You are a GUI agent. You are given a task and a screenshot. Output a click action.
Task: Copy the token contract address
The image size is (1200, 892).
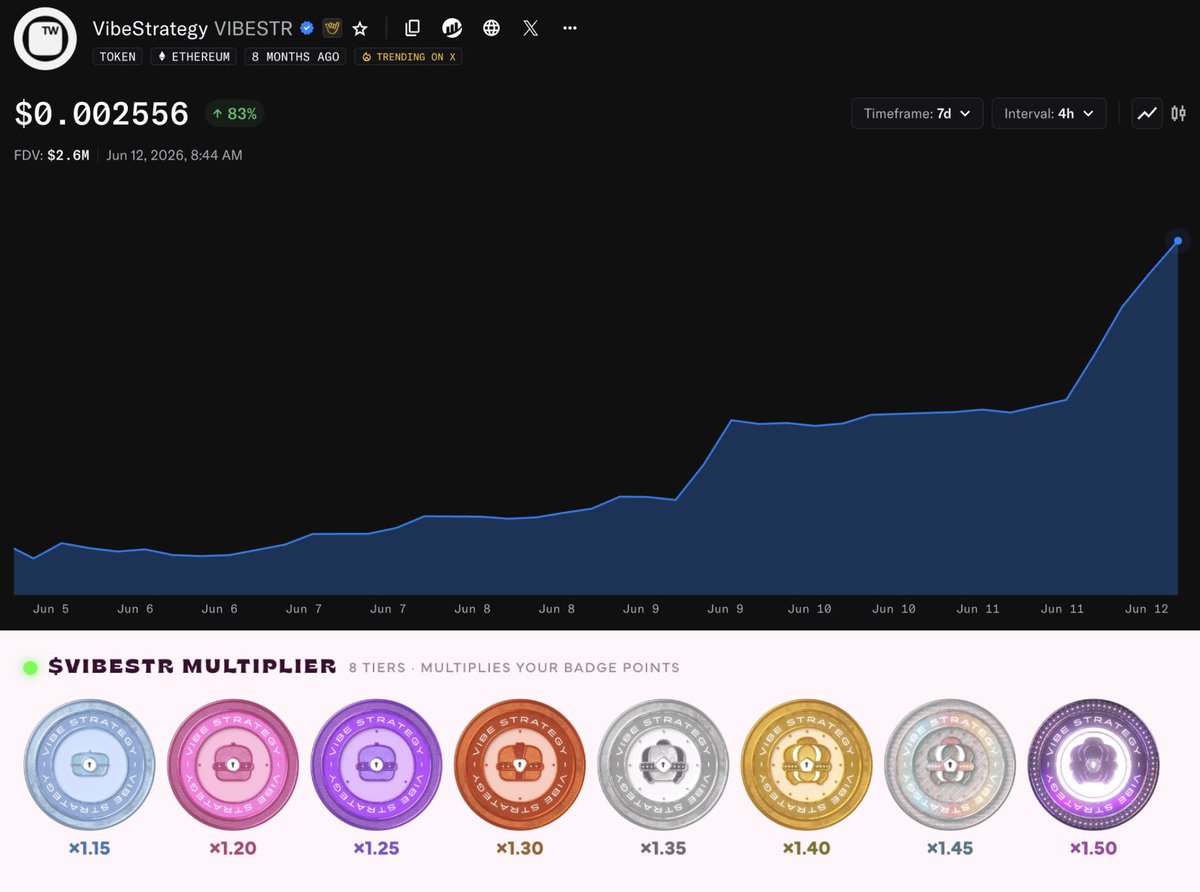412,28
